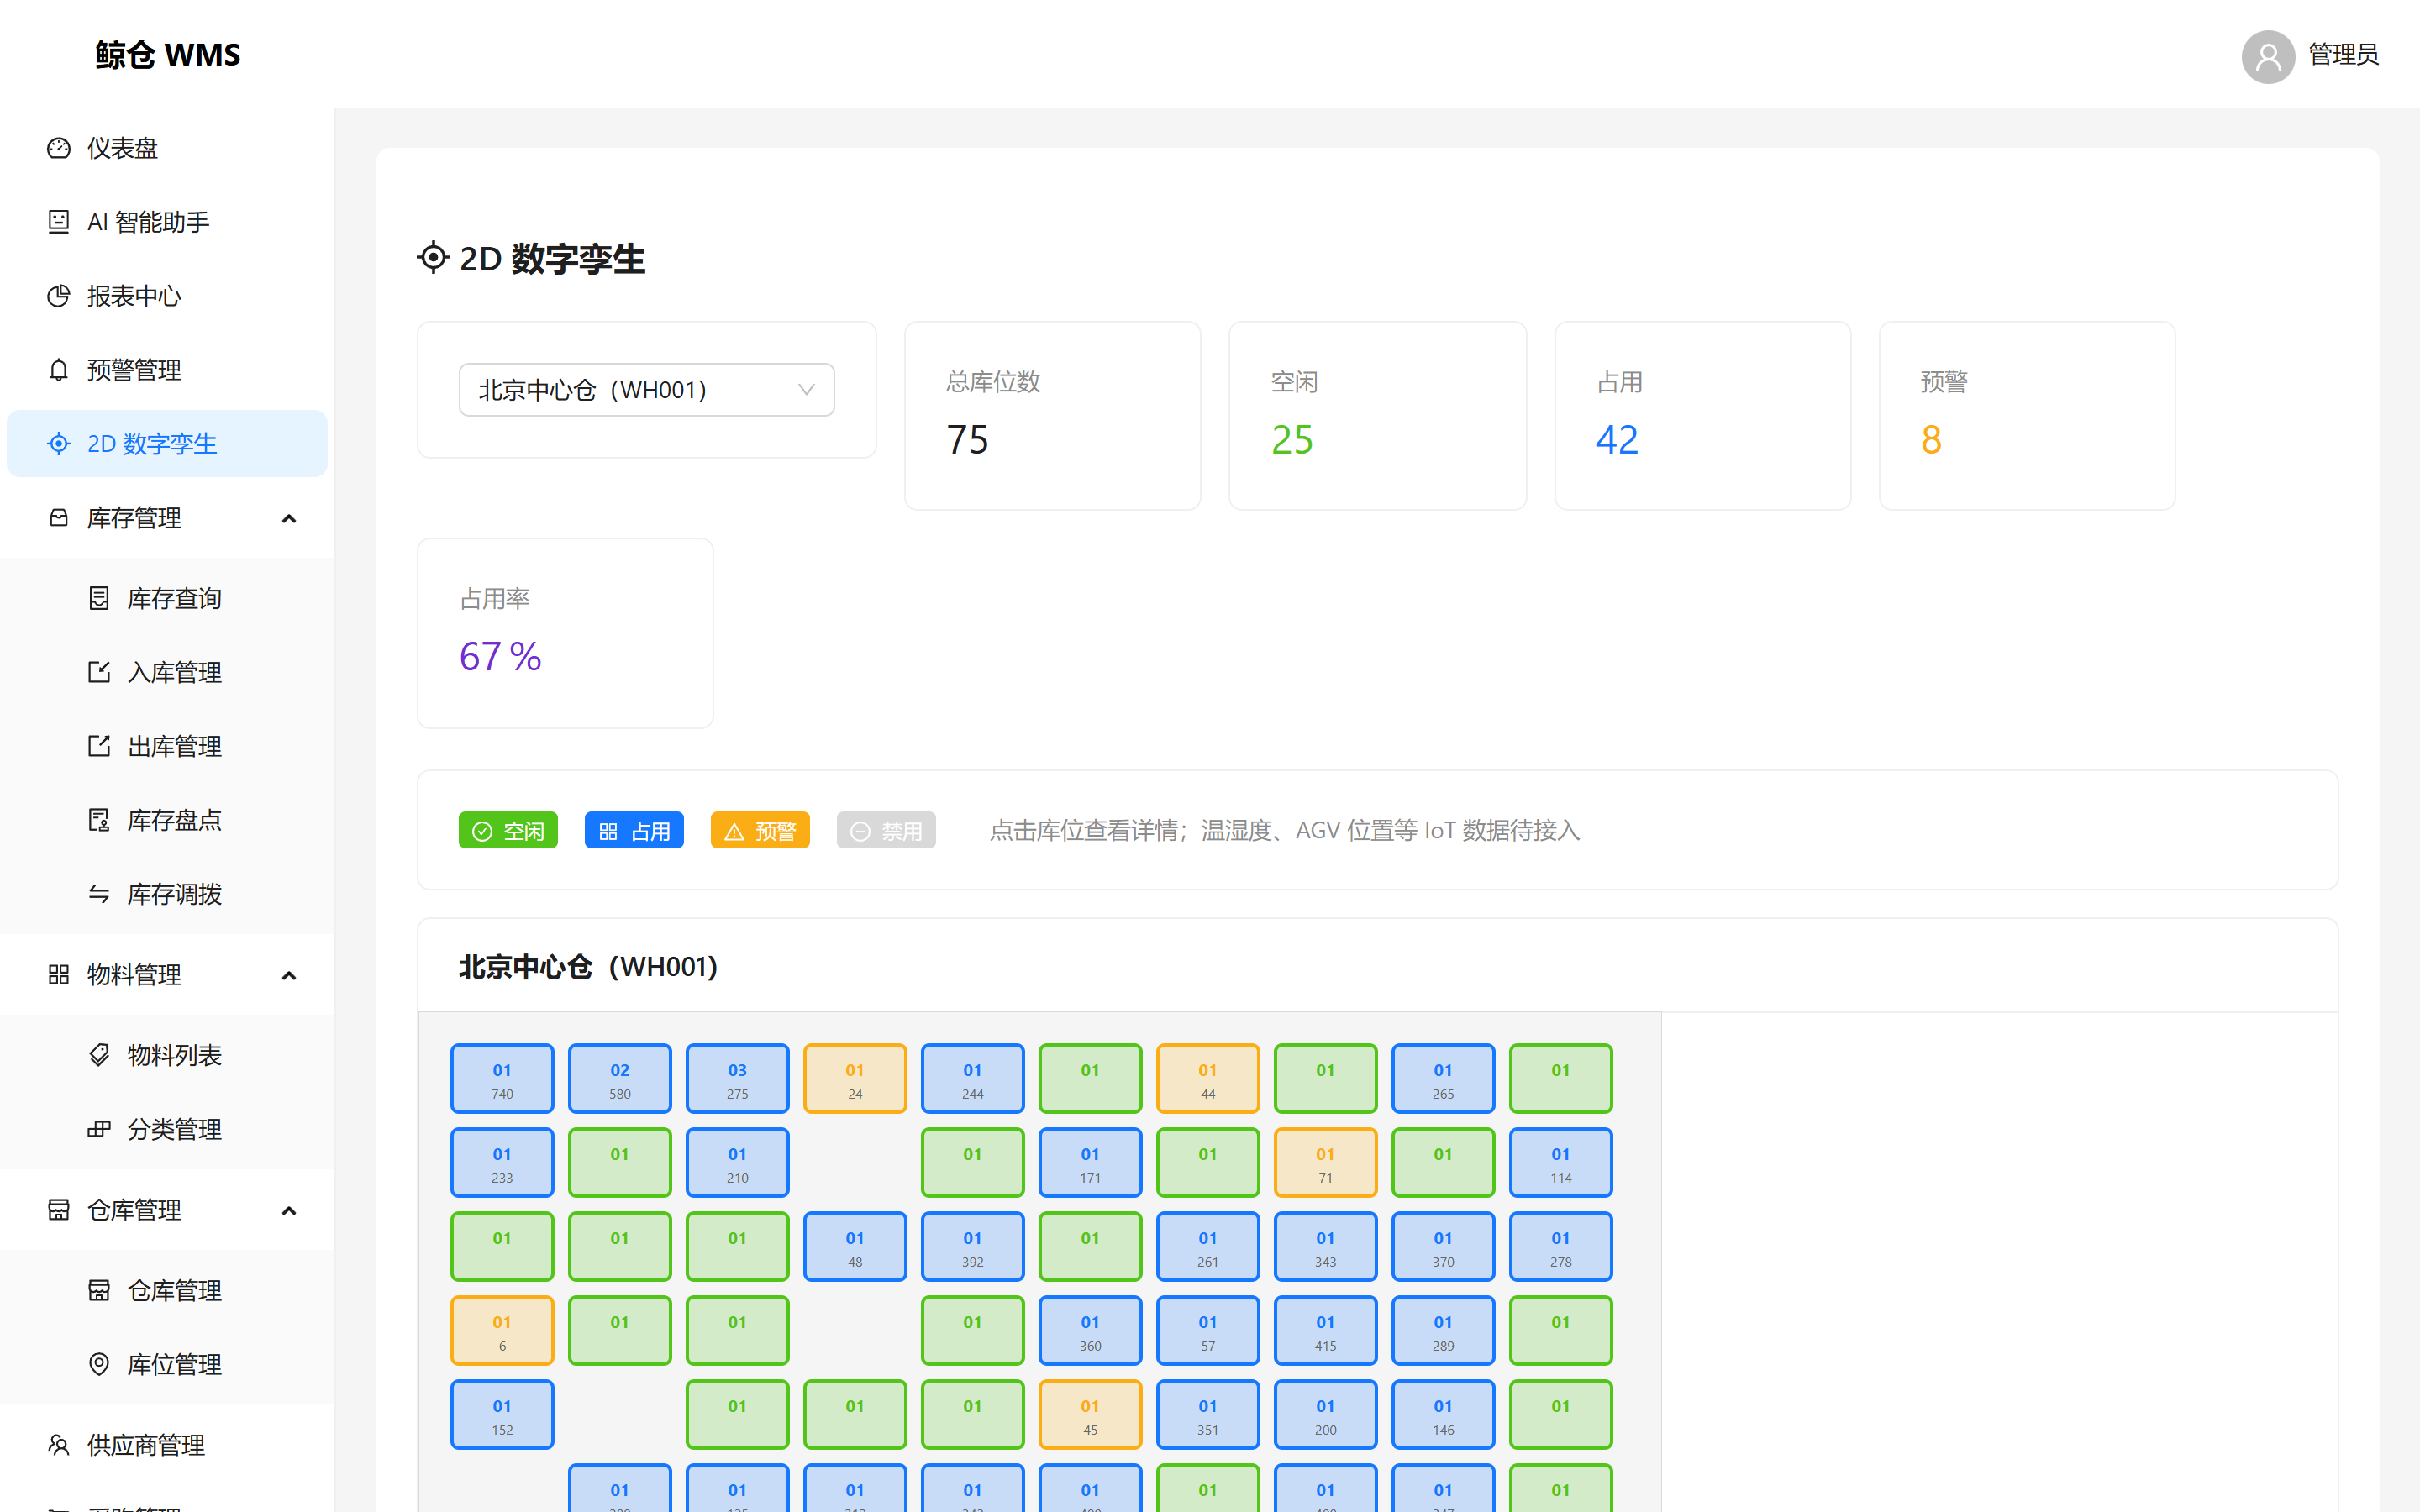Image resolution: width=2420 pixels, height=1512 pixels.
Task: Click the grid icon beside 物料管理
Action: 59,975
